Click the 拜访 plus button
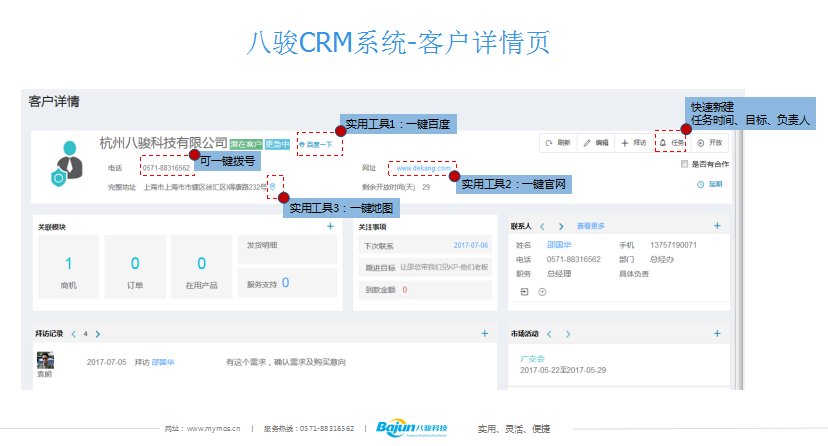The height and width of the screenshot is (446, 828). click(633, 143)
